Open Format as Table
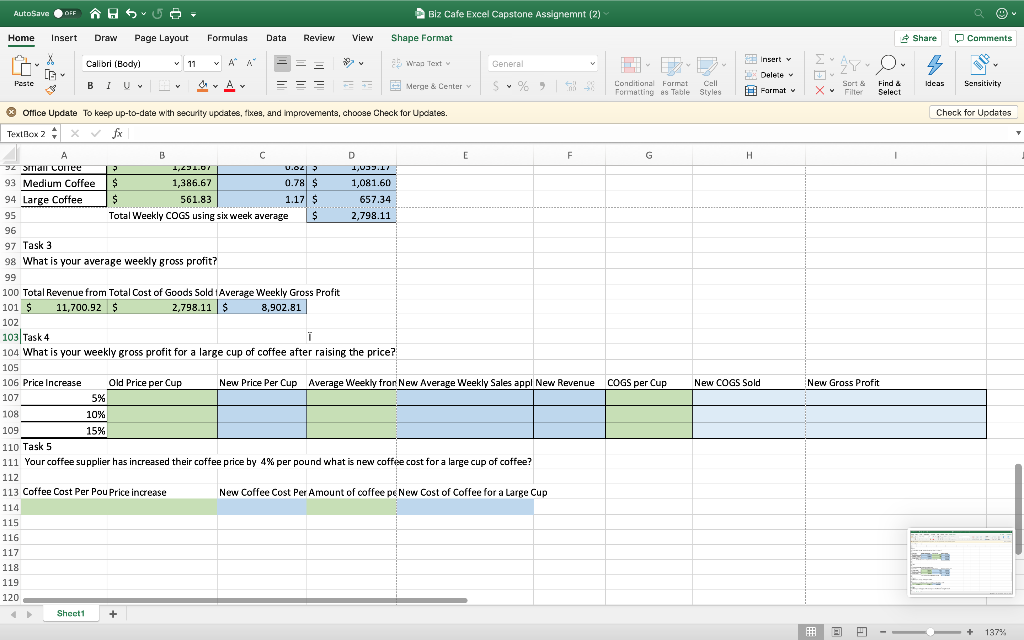 click(675, 75)
